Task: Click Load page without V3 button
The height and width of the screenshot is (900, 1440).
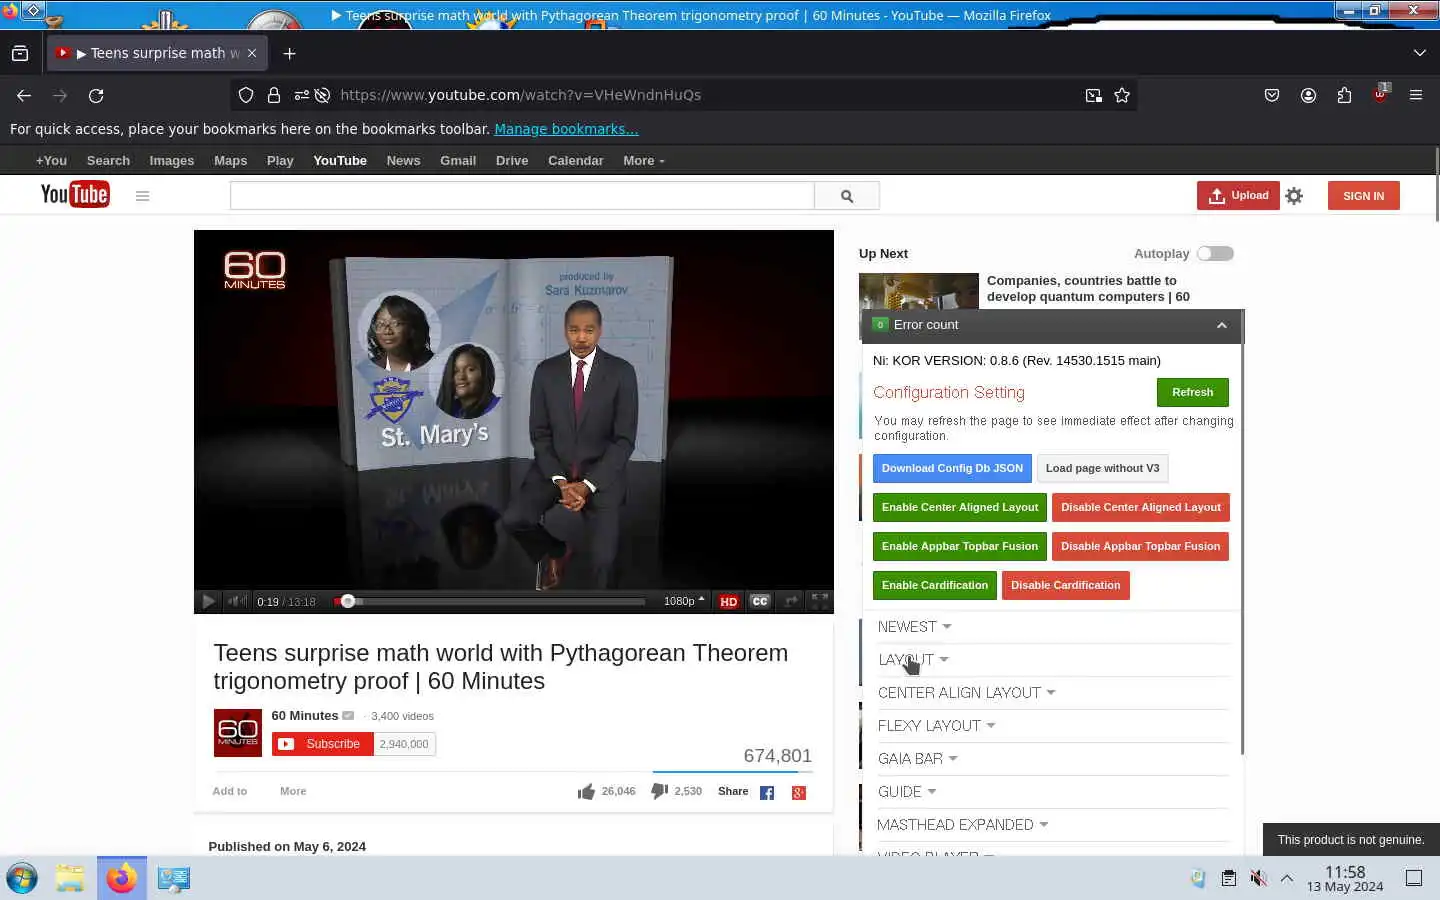Action: click(1102, 468)
